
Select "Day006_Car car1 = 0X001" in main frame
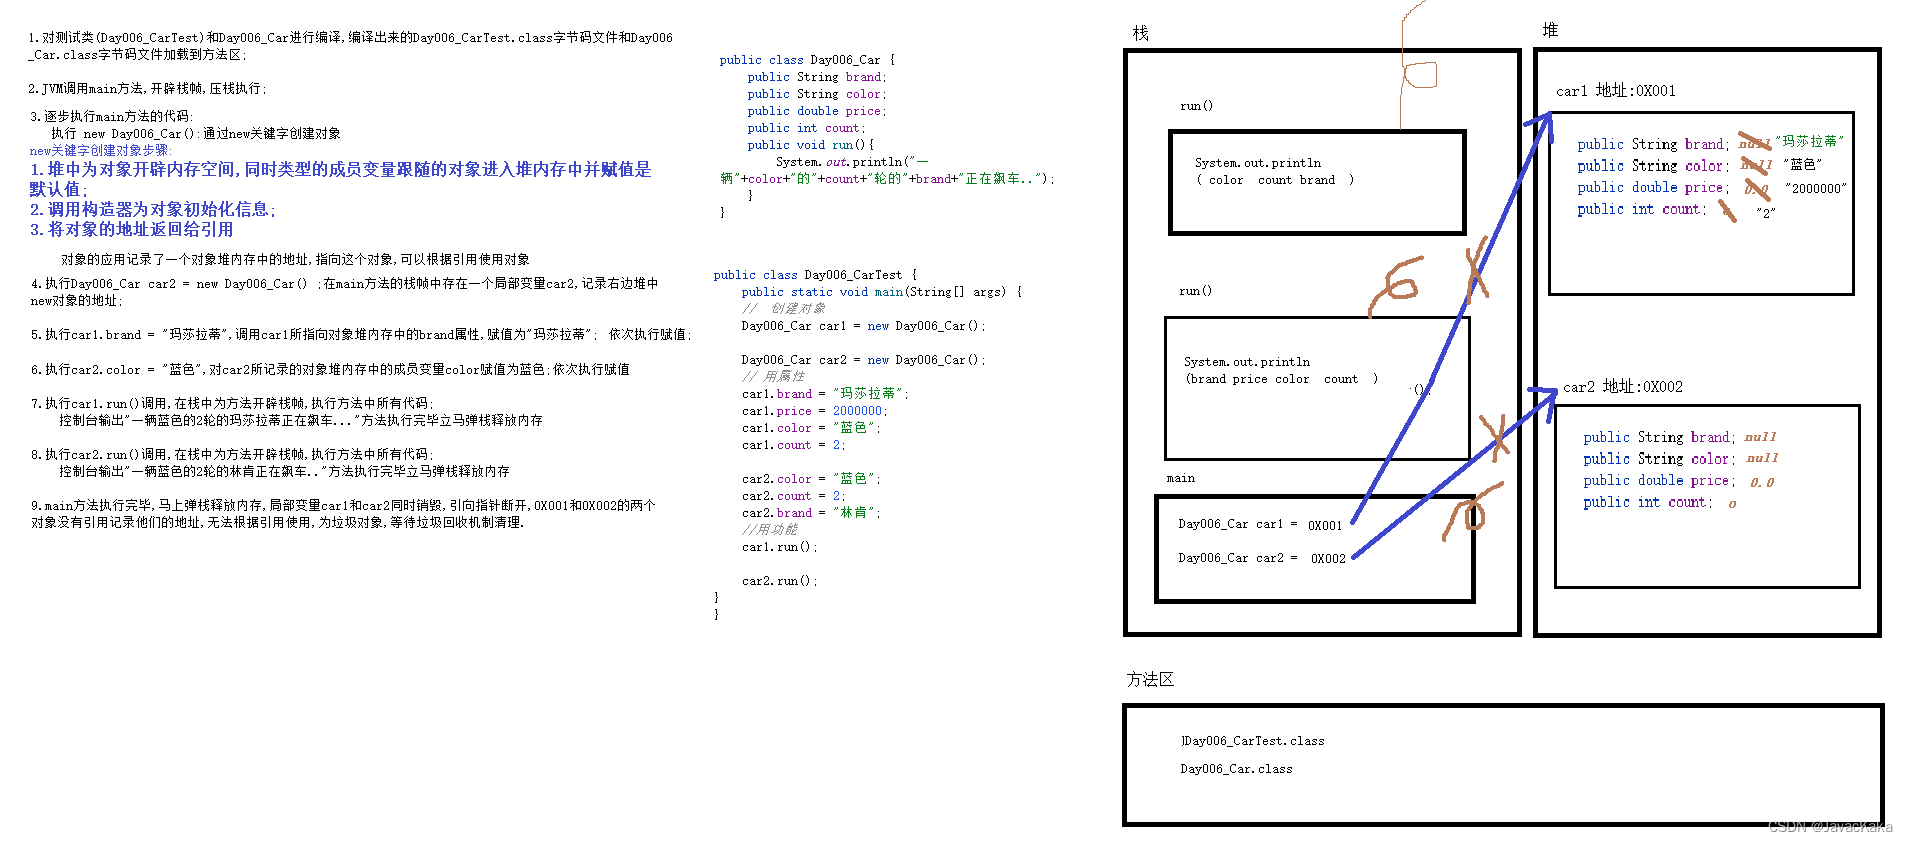tap(1260, 524)
